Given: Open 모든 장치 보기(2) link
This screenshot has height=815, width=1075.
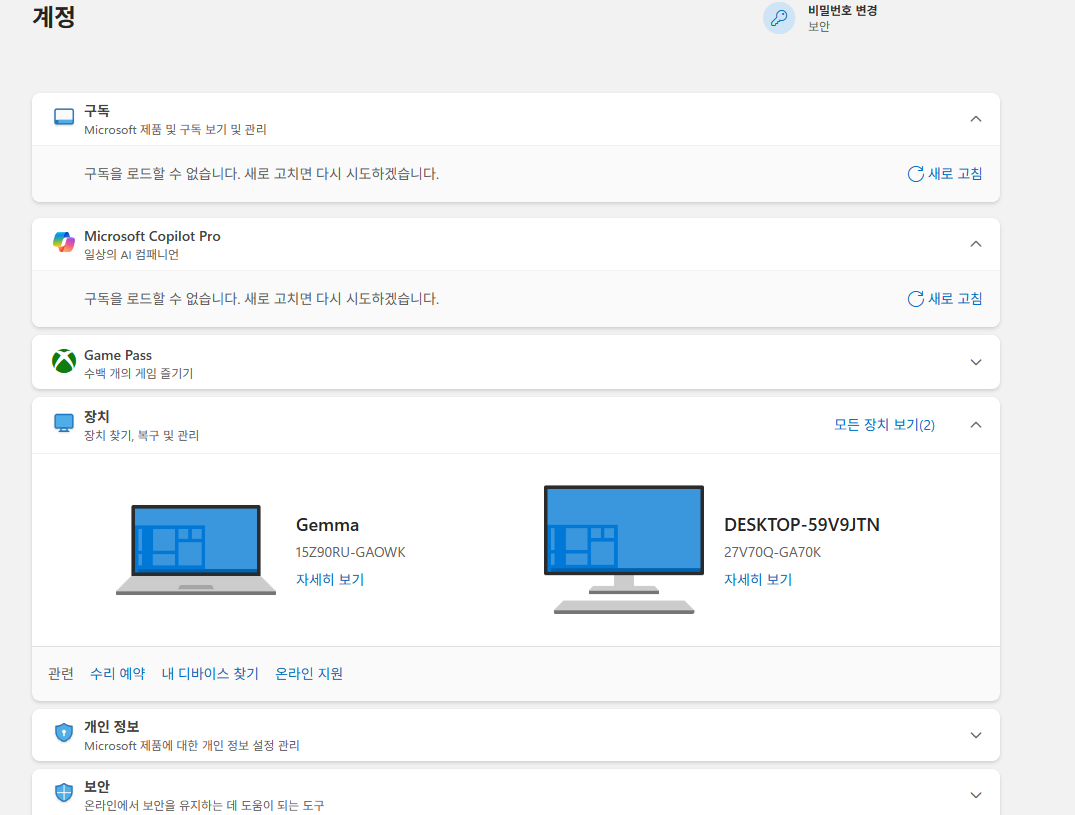Looking at the screenshot, I should (x=884, y=425).
